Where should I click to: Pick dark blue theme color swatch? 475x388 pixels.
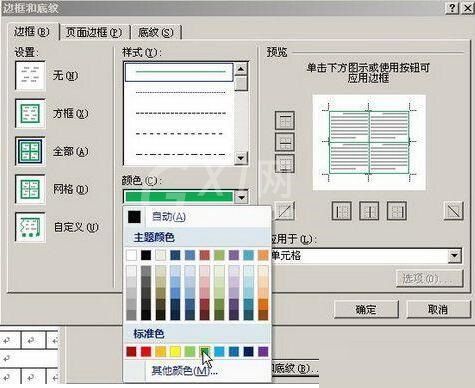coord(175,255)
